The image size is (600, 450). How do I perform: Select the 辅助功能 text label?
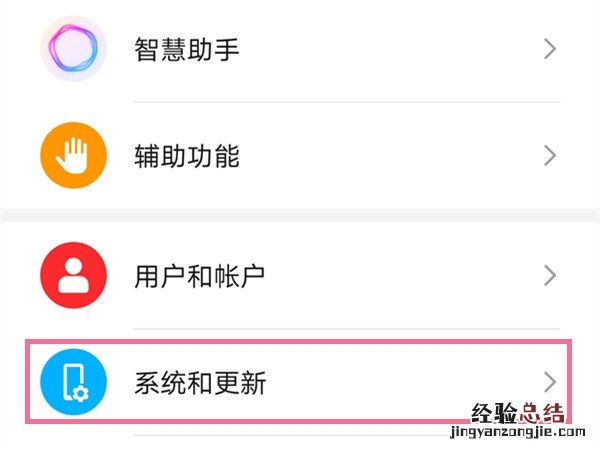187,157
